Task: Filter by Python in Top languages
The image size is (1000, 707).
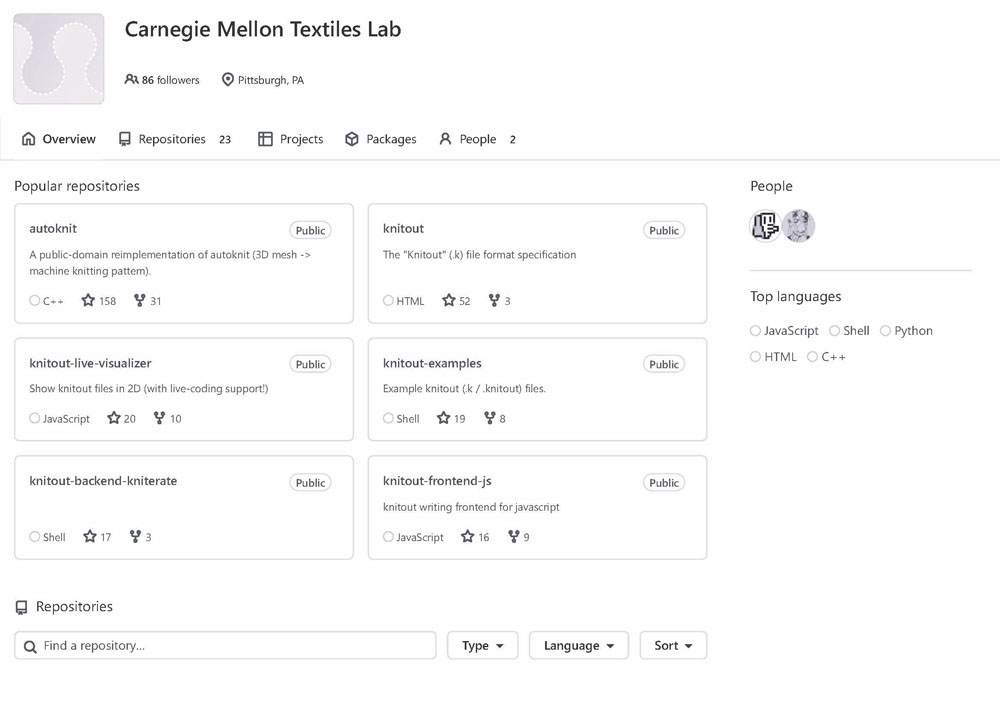Action: pos(906,330)
